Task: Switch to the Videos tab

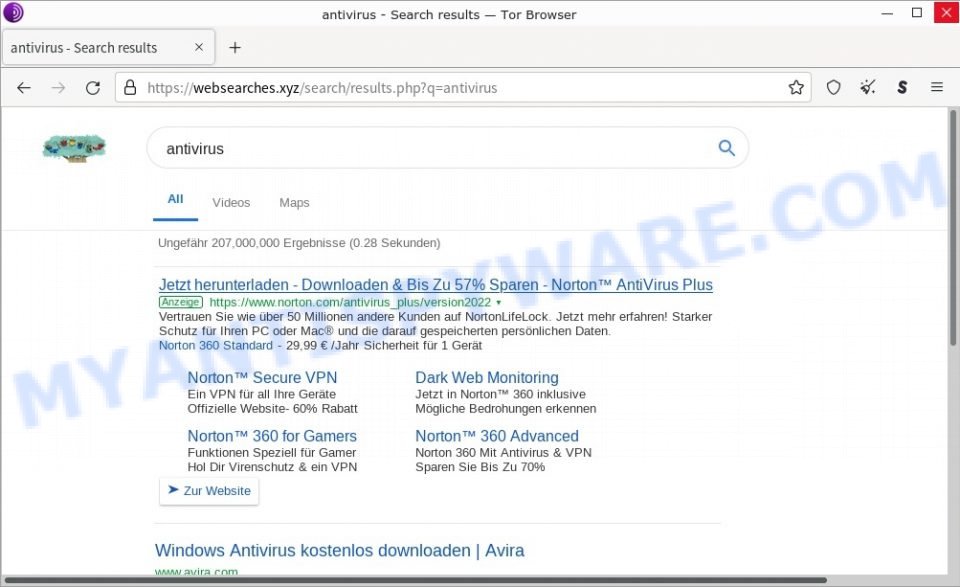Action: tap(231, 203)
